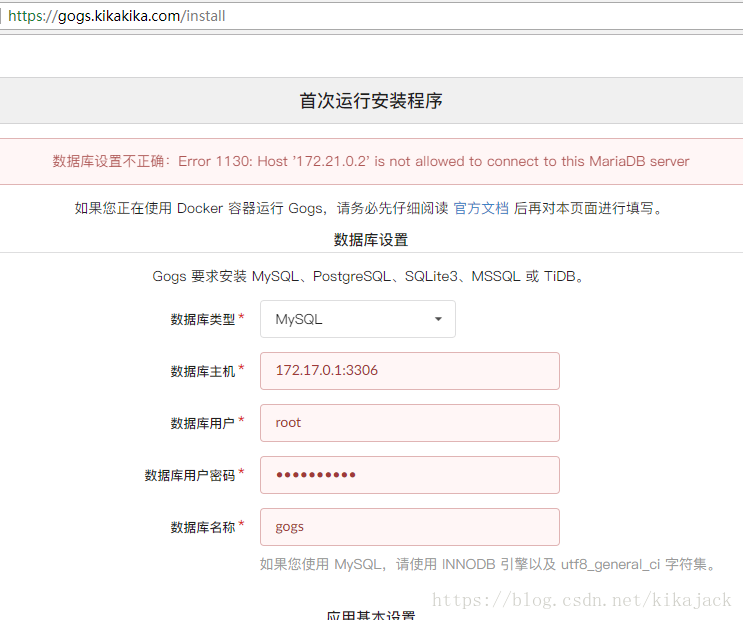Open the 数据库类型 MySQL dropdown
743x620 pixels.
coord(358,319)
